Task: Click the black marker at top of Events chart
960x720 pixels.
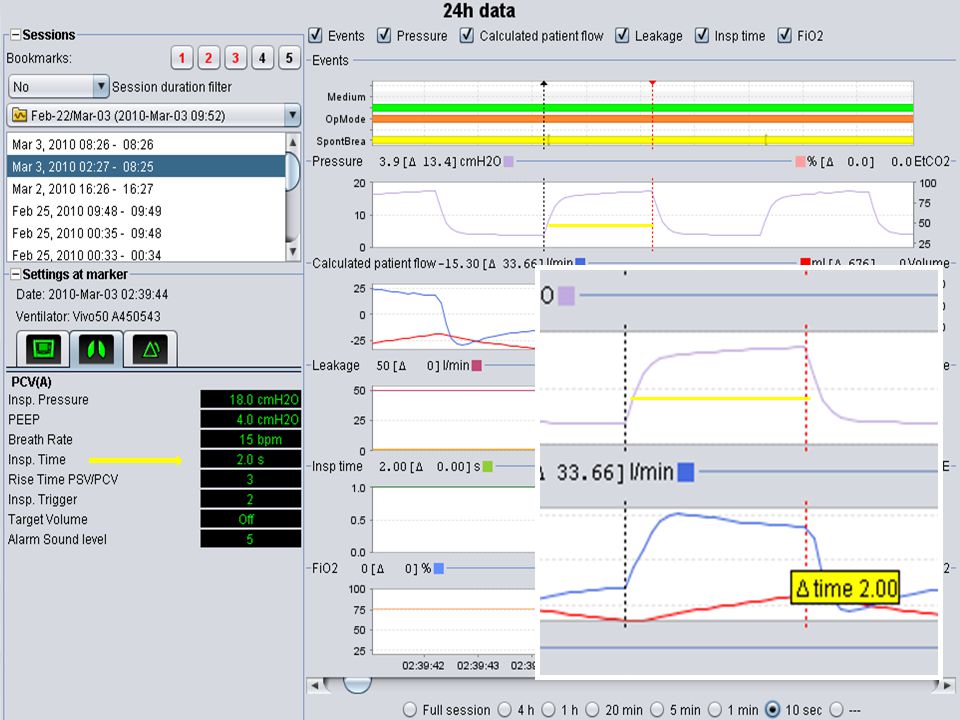Action: point(544,83)
